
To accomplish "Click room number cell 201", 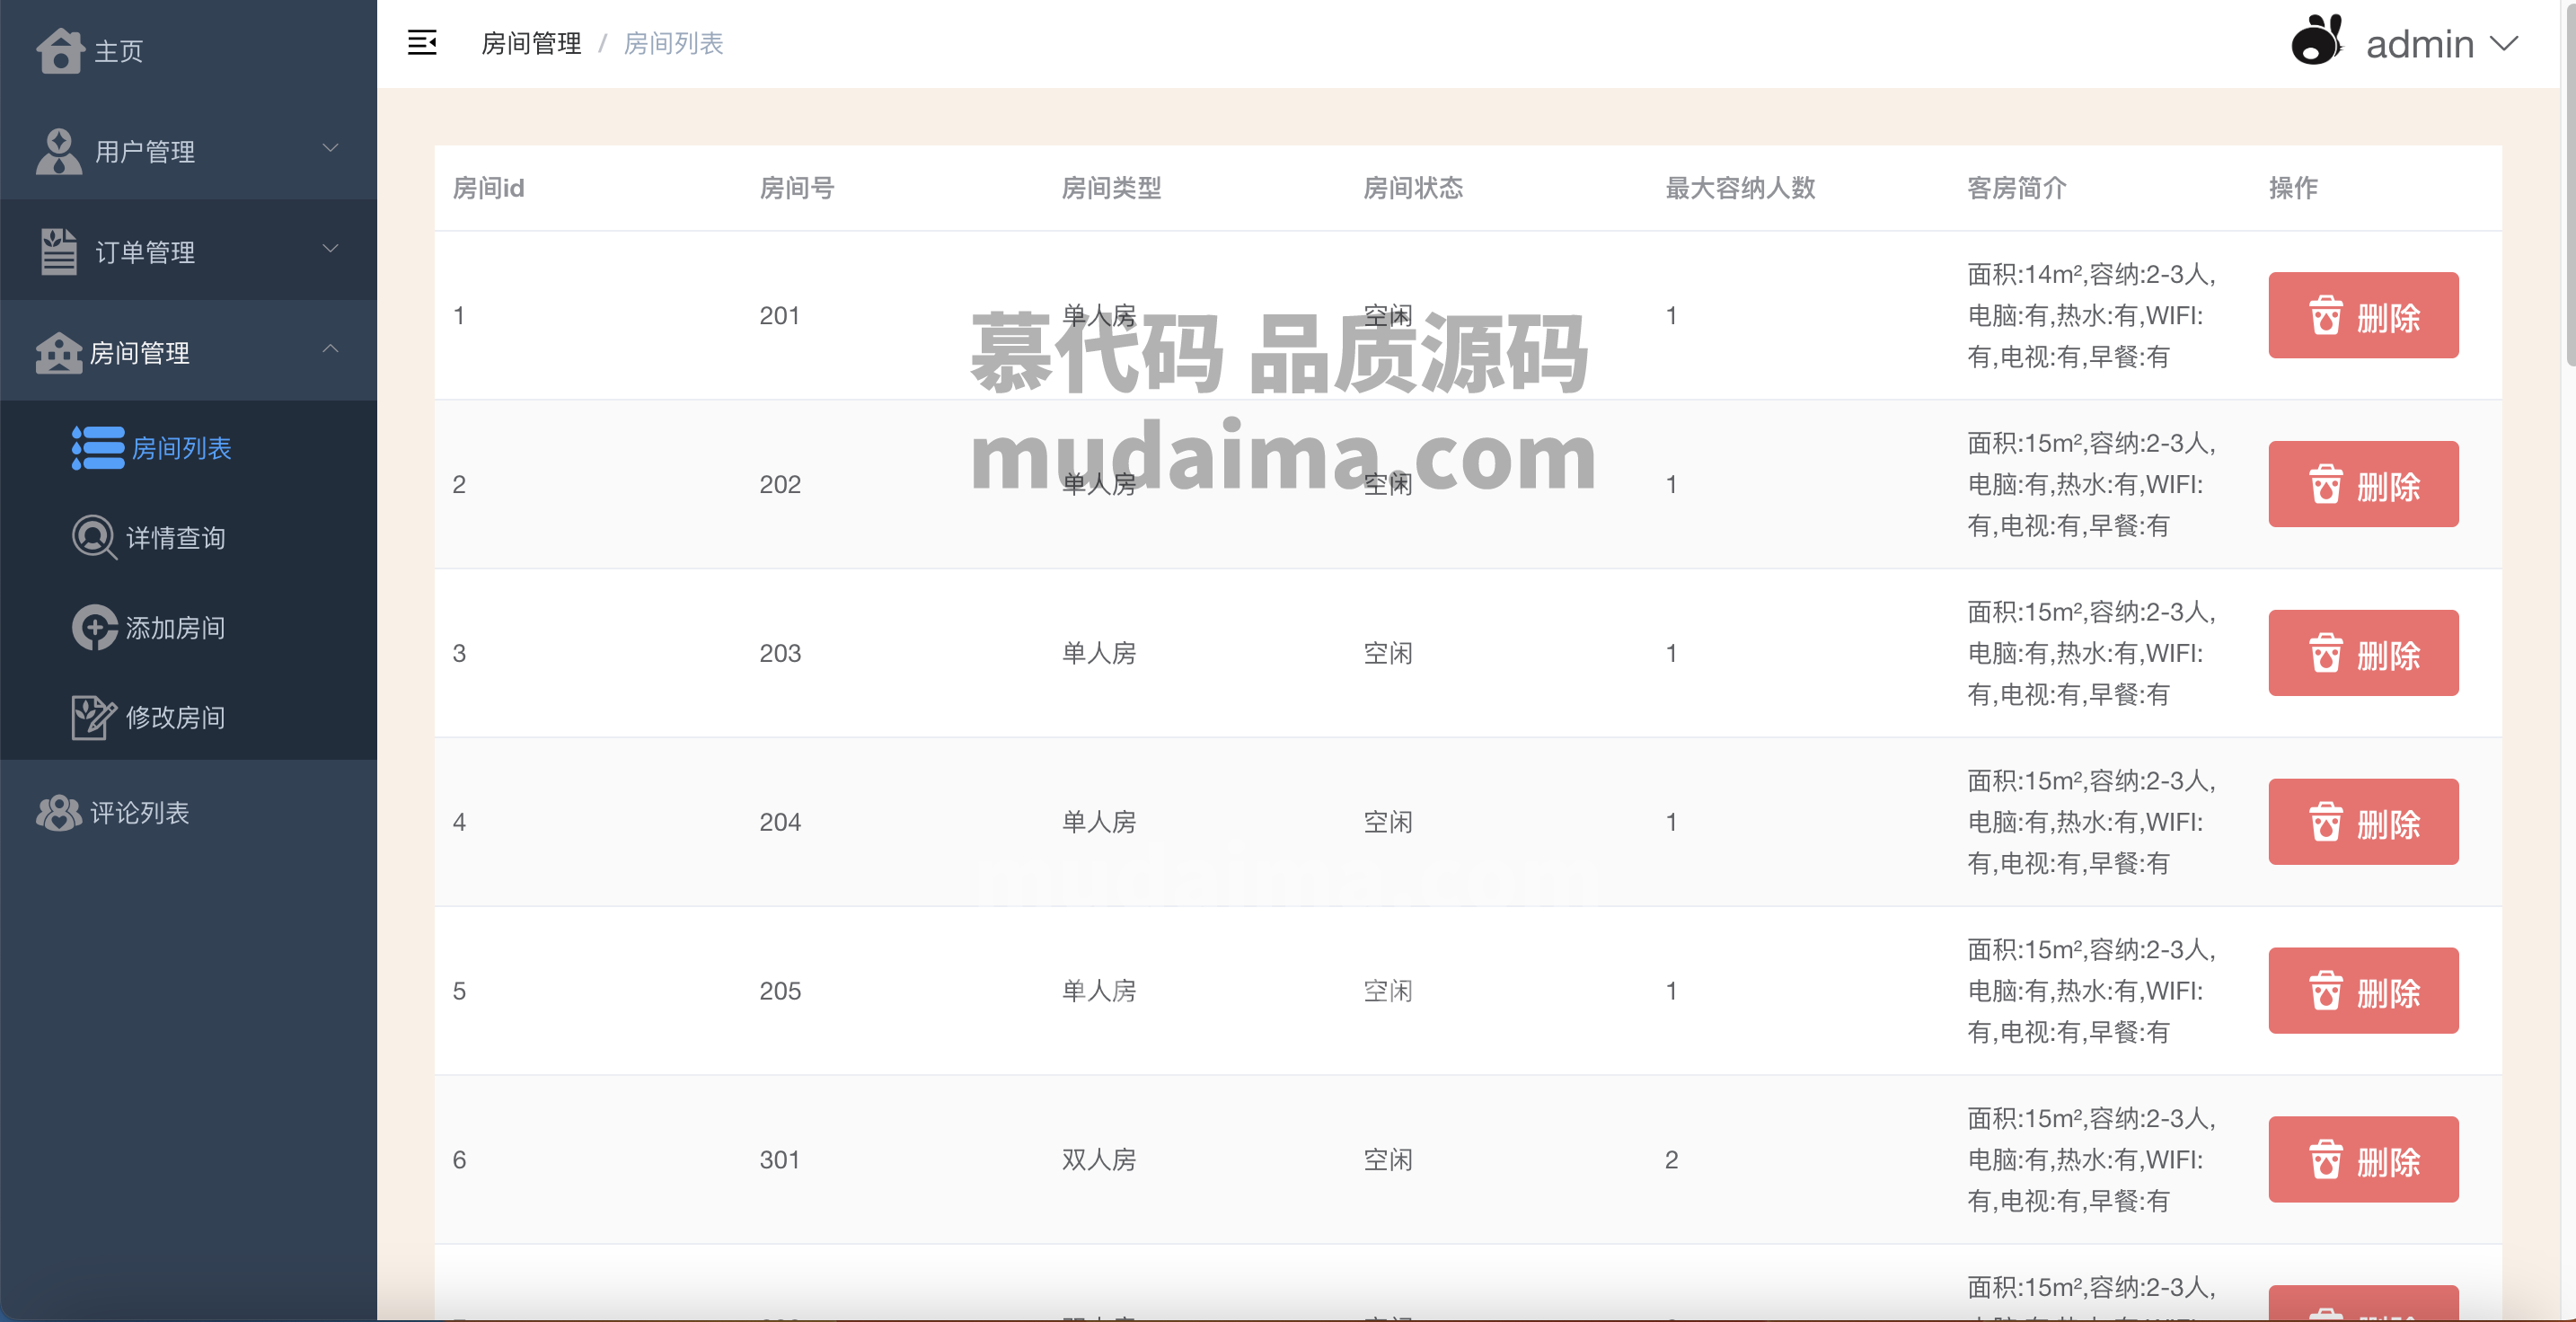I will (x=780, y=316).
